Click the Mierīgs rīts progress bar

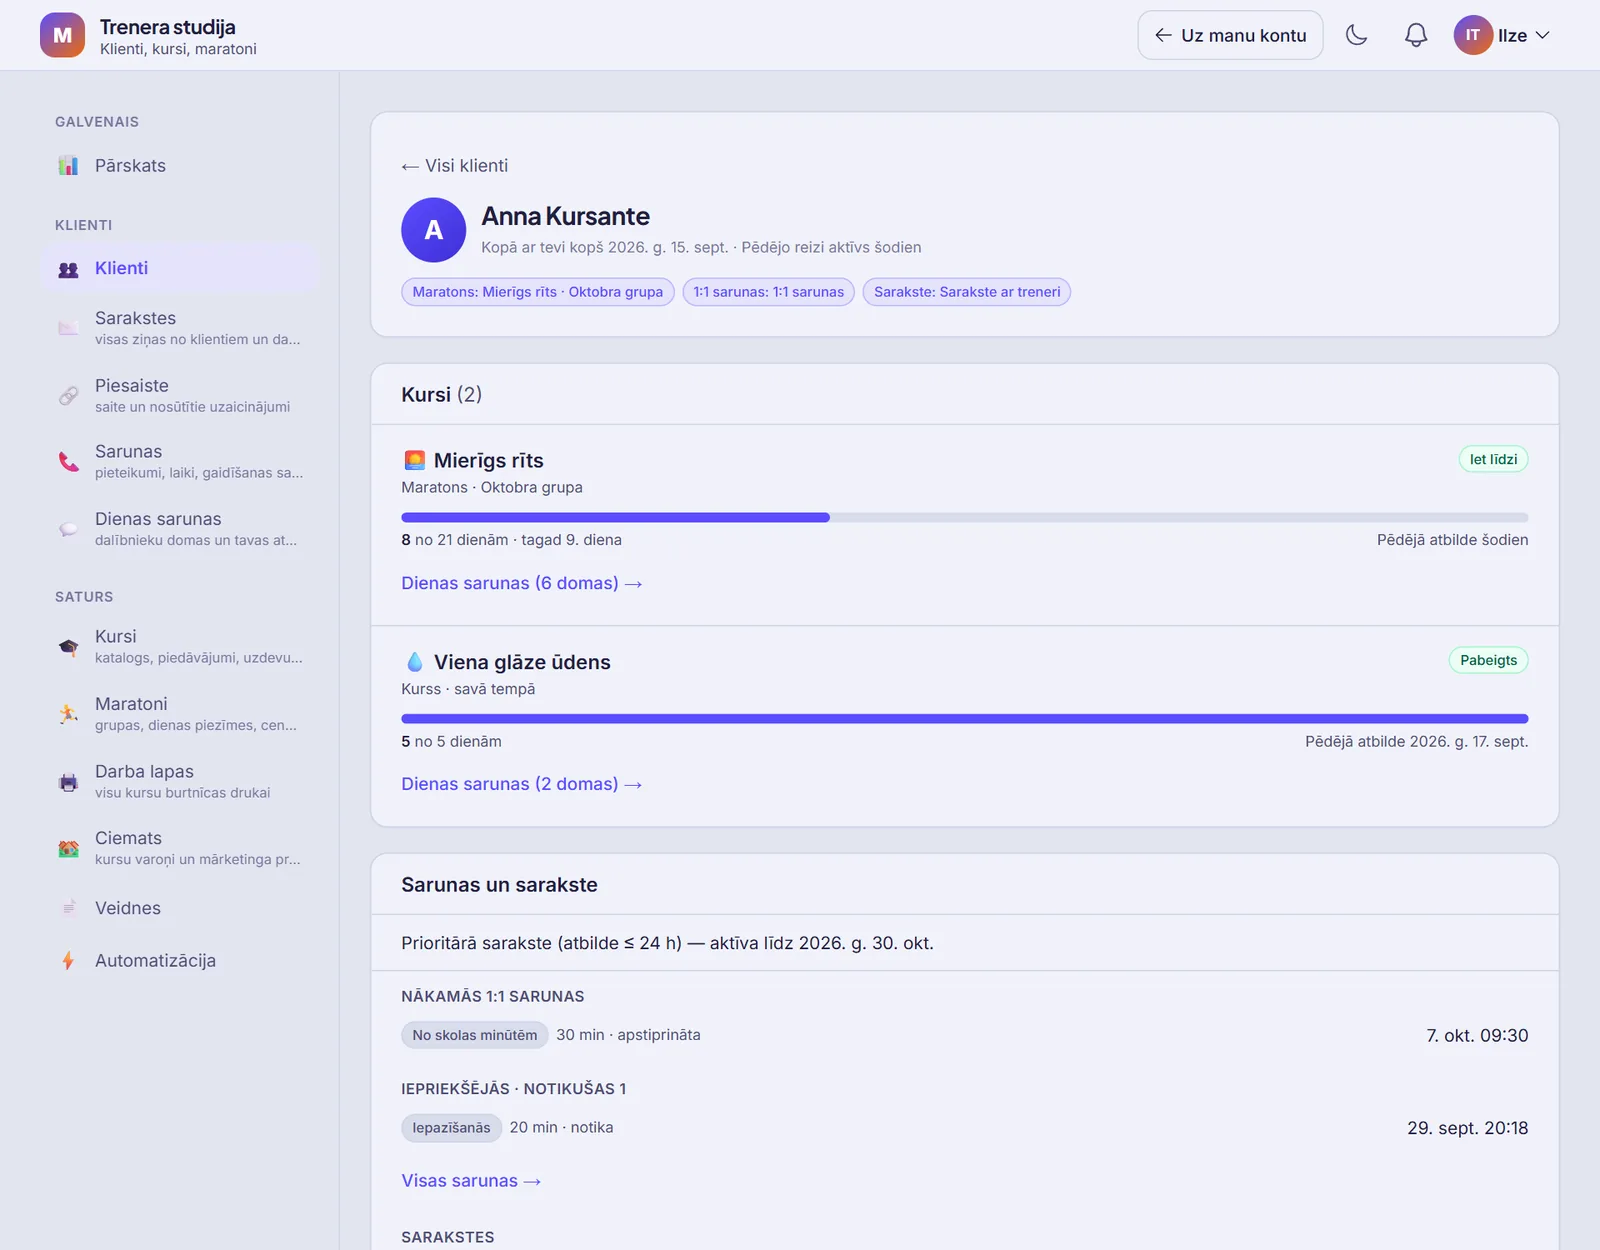(964, 517)
